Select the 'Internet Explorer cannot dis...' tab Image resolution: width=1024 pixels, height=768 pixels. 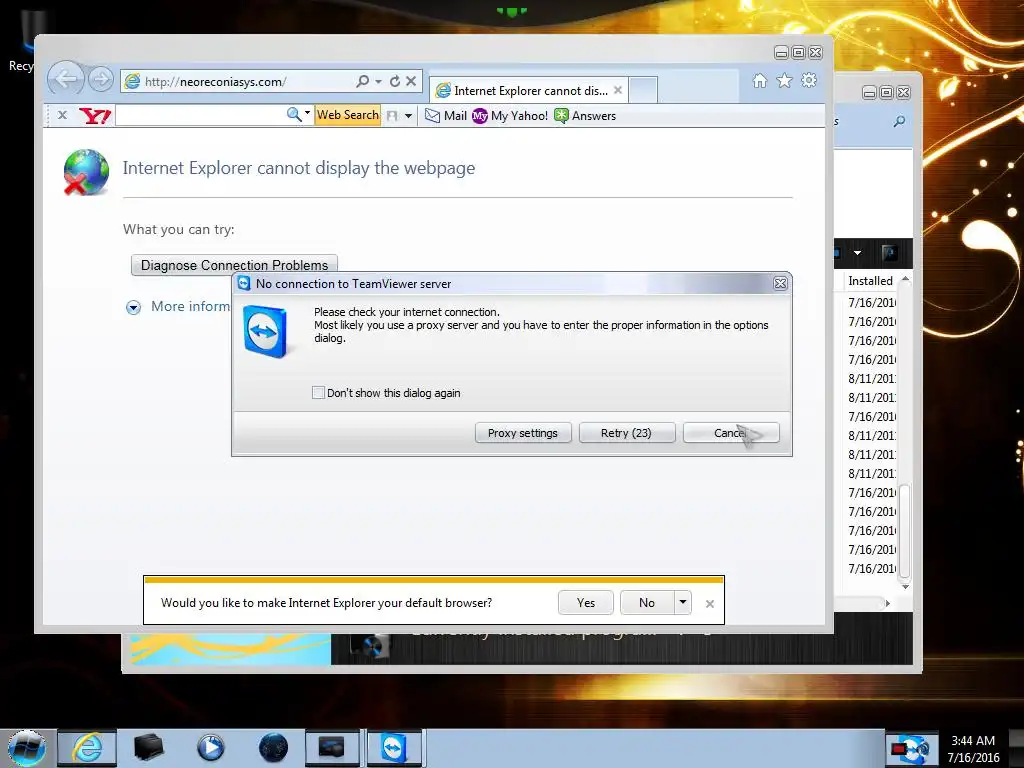tap(529, 91)
